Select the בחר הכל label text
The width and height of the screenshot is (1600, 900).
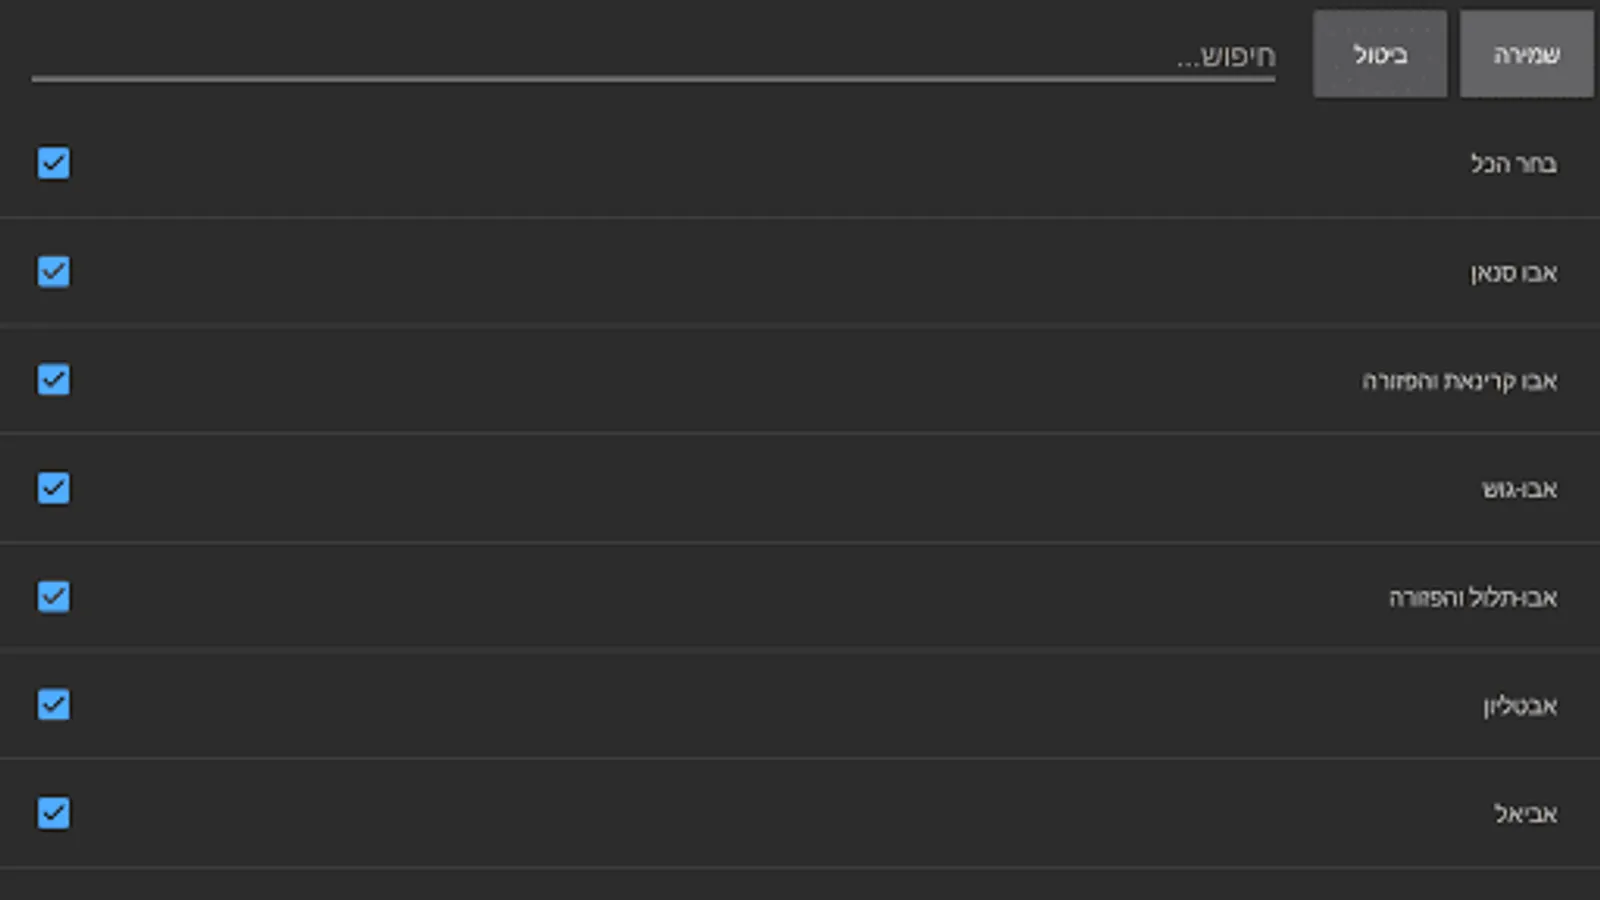click(1513, 163)
